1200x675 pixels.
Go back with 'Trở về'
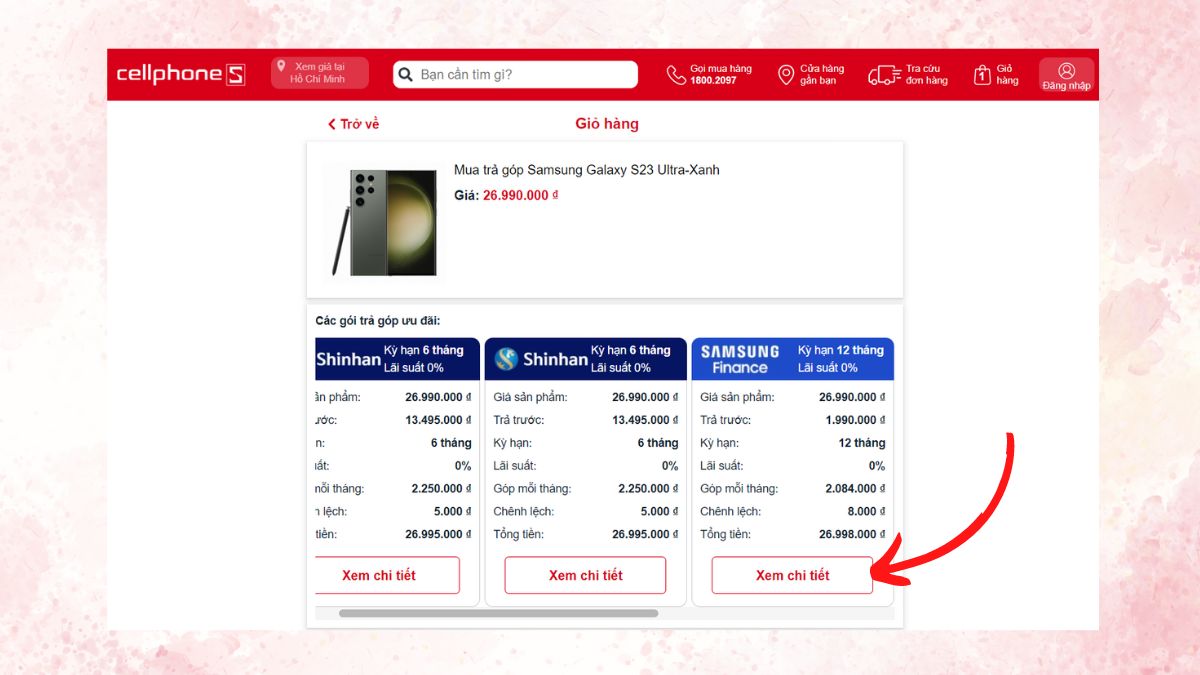point(354,124)
